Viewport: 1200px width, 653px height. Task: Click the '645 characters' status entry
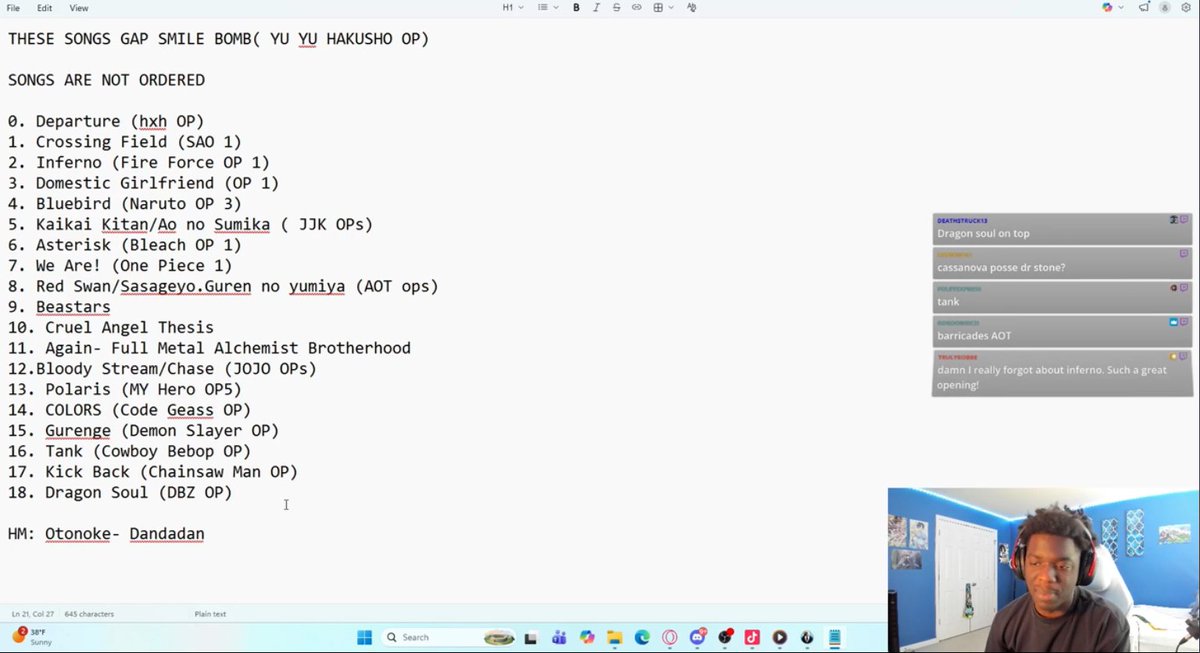click(x=89, y=614)
